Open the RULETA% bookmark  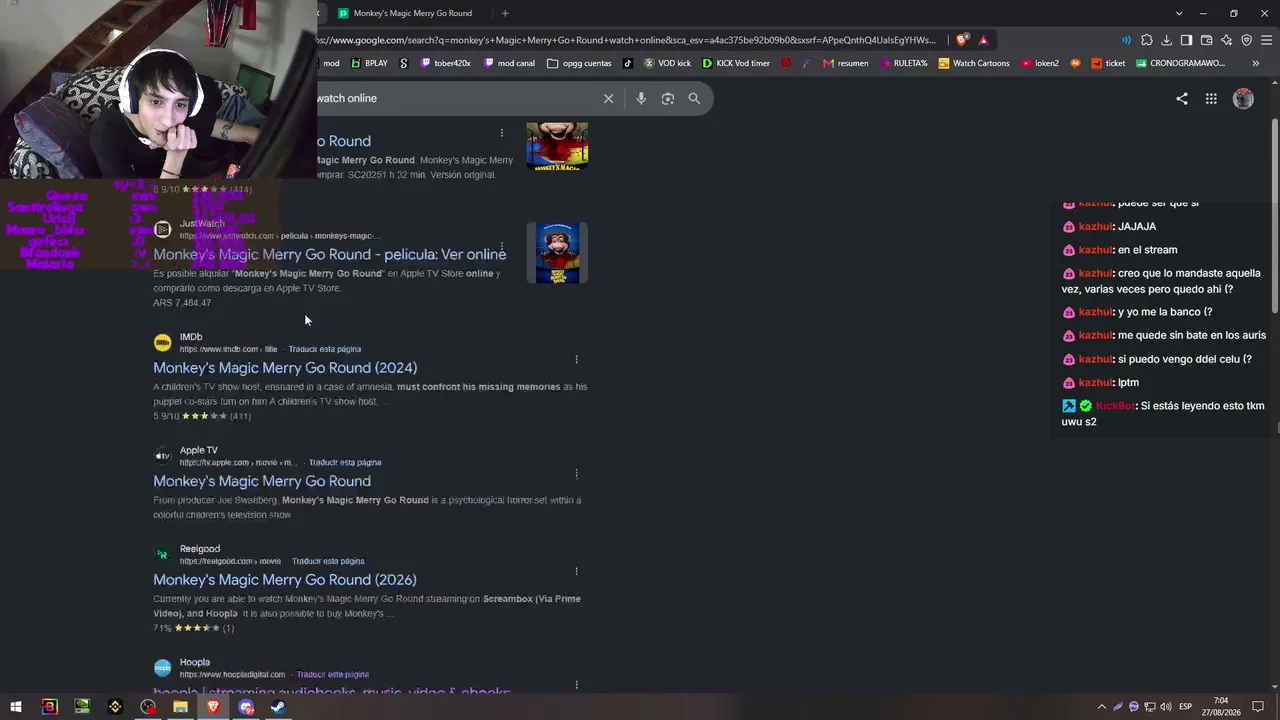(x=903, y=63)
